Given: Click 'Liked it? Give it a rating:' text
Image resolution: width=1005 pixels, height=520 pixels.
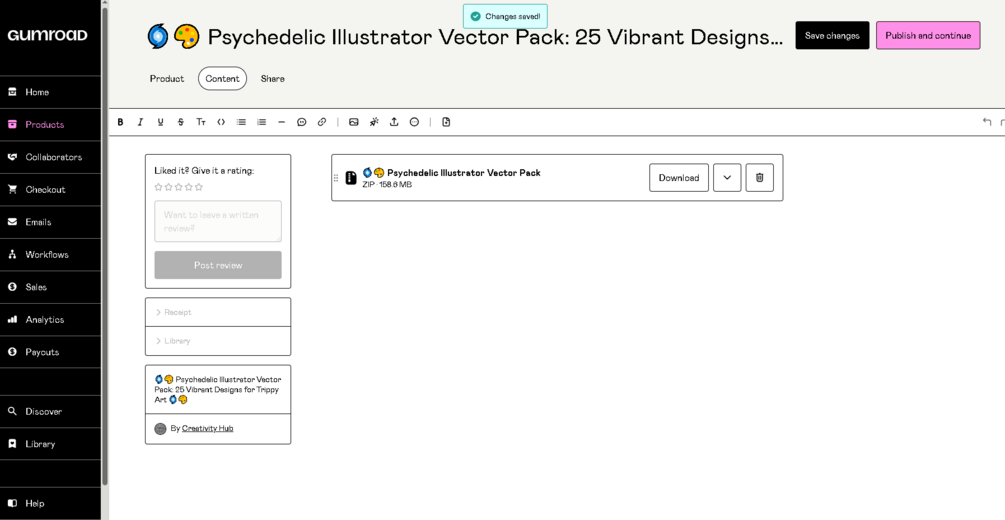Looking at the screenshot, I should (204, 171).
